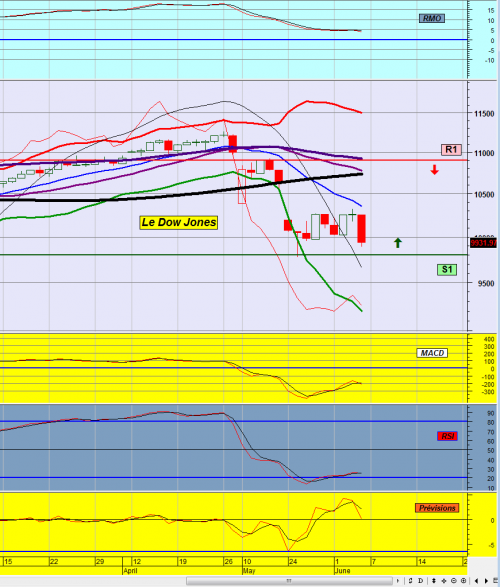Screen dimensions: 500x587
Task: Click the red down arrow marker
Action: coord(434,170)
